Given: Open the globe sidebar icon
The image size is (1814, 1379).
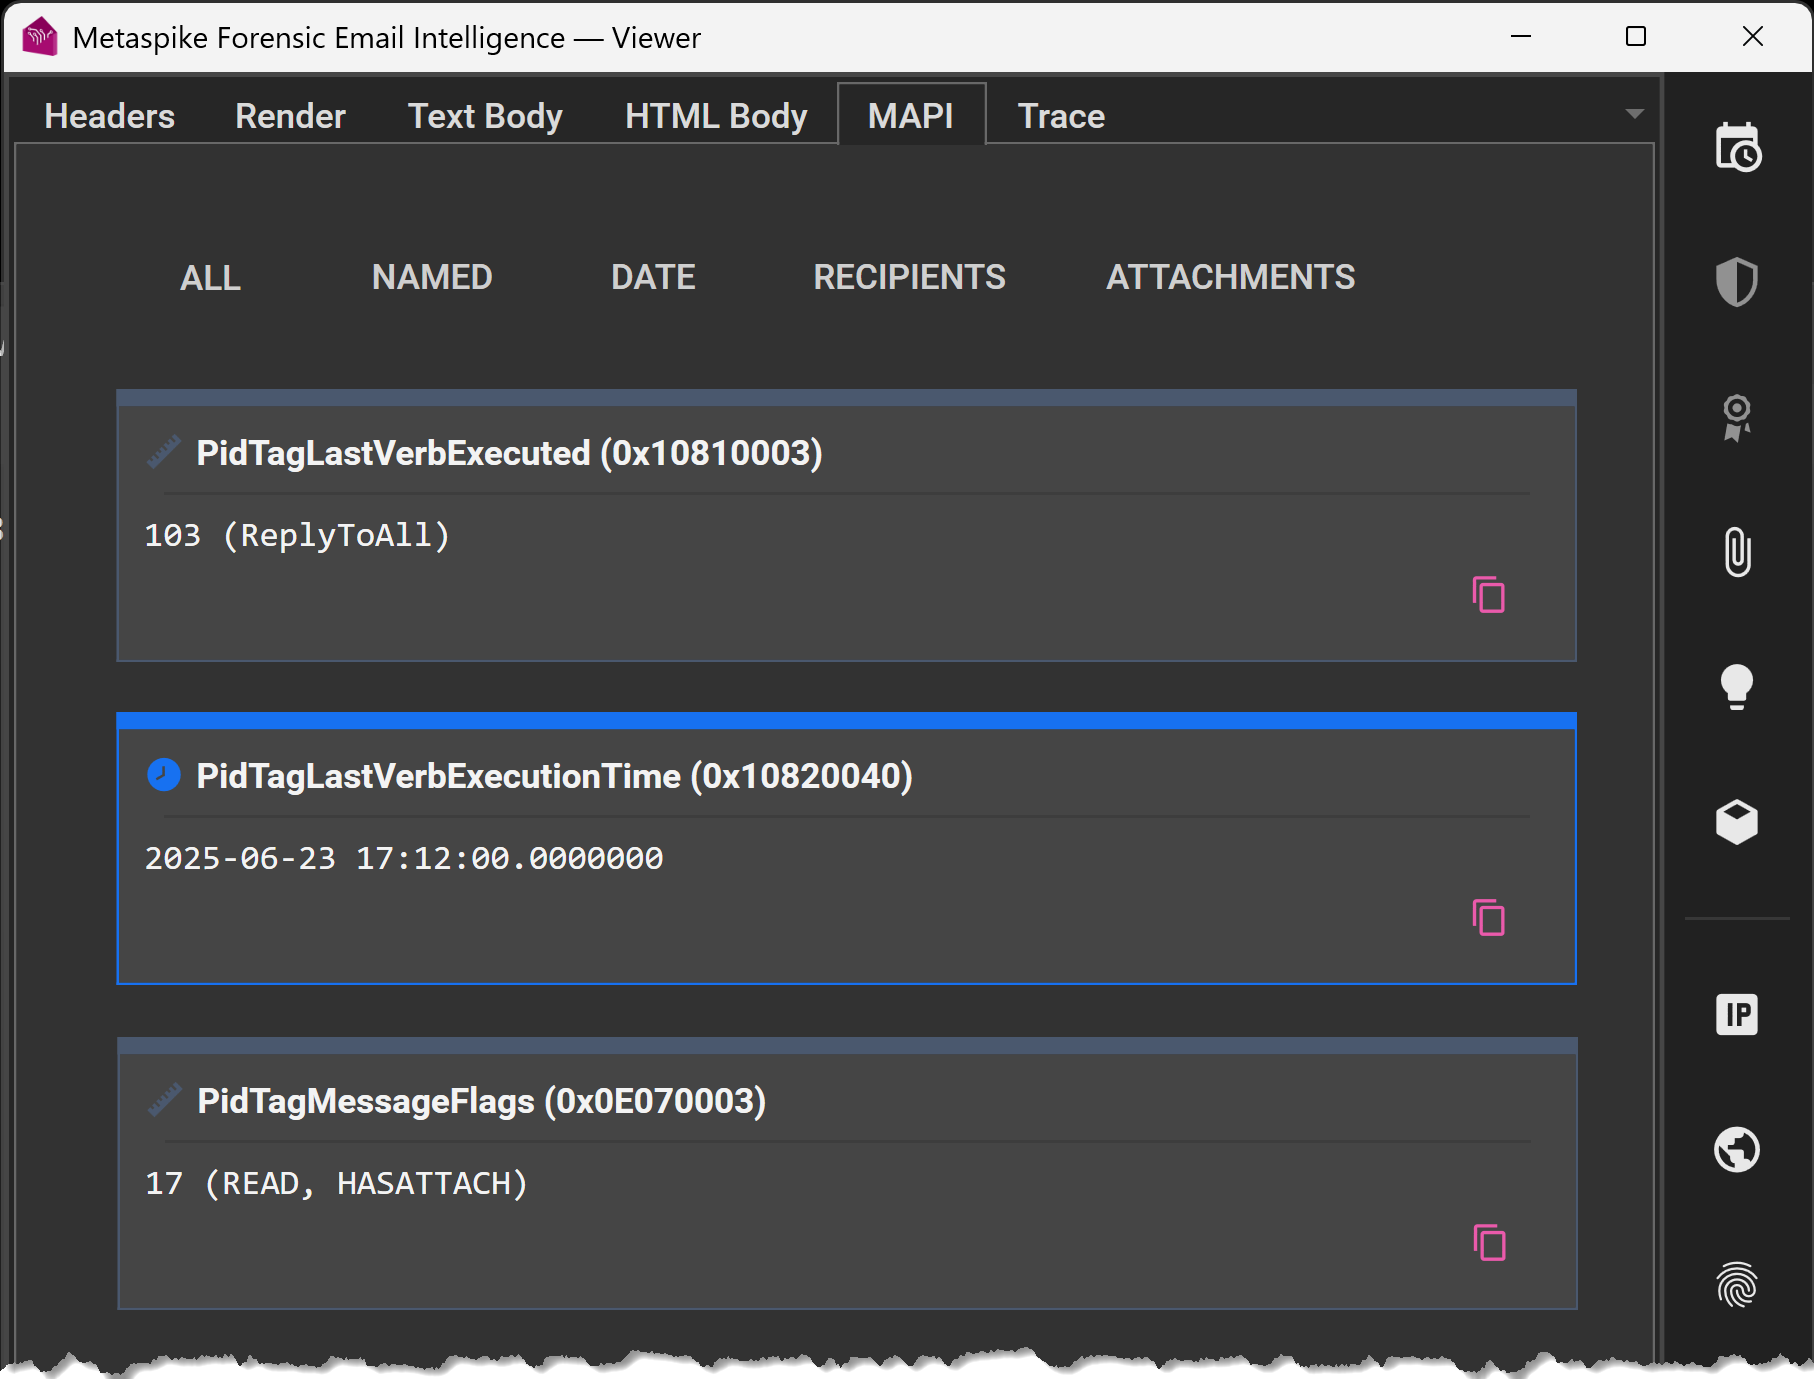Looking at the screenshot, I should coord(1737,1149).
